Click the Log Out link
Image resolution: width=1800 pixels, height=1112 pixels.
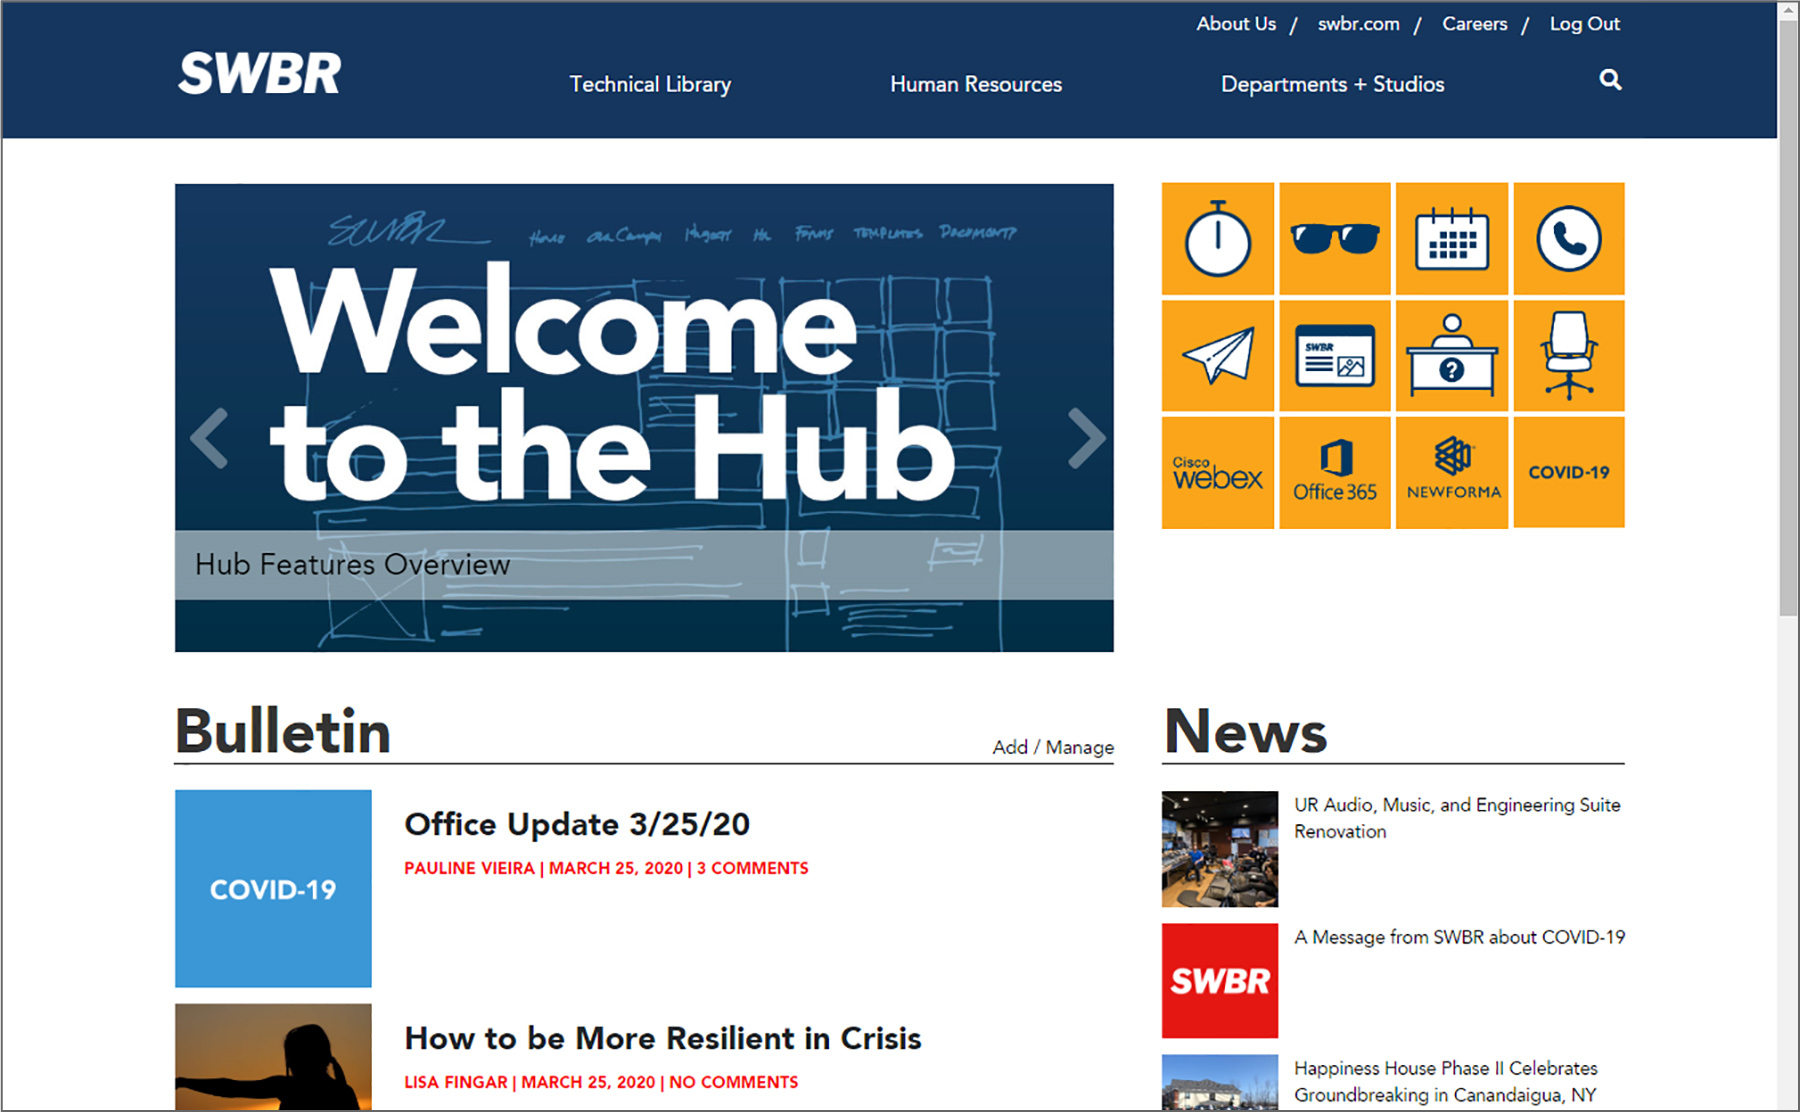(1584, 24)
